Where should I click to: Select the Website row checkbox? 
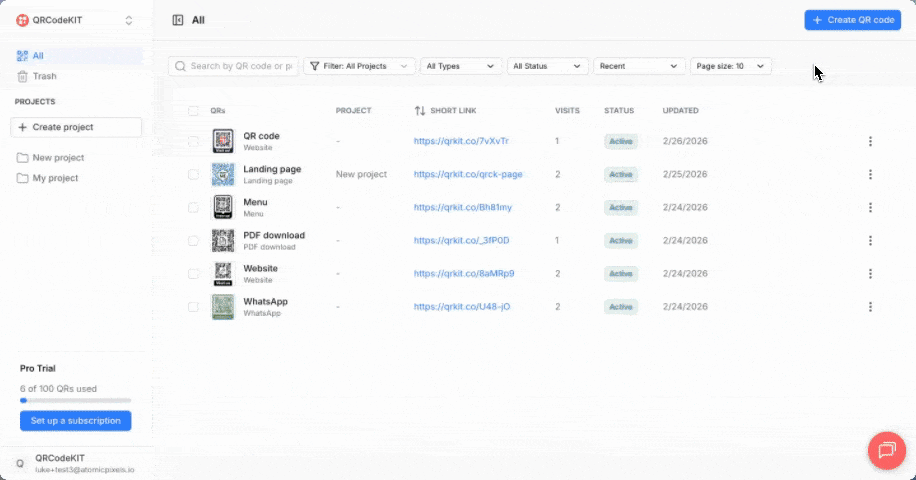194,273
